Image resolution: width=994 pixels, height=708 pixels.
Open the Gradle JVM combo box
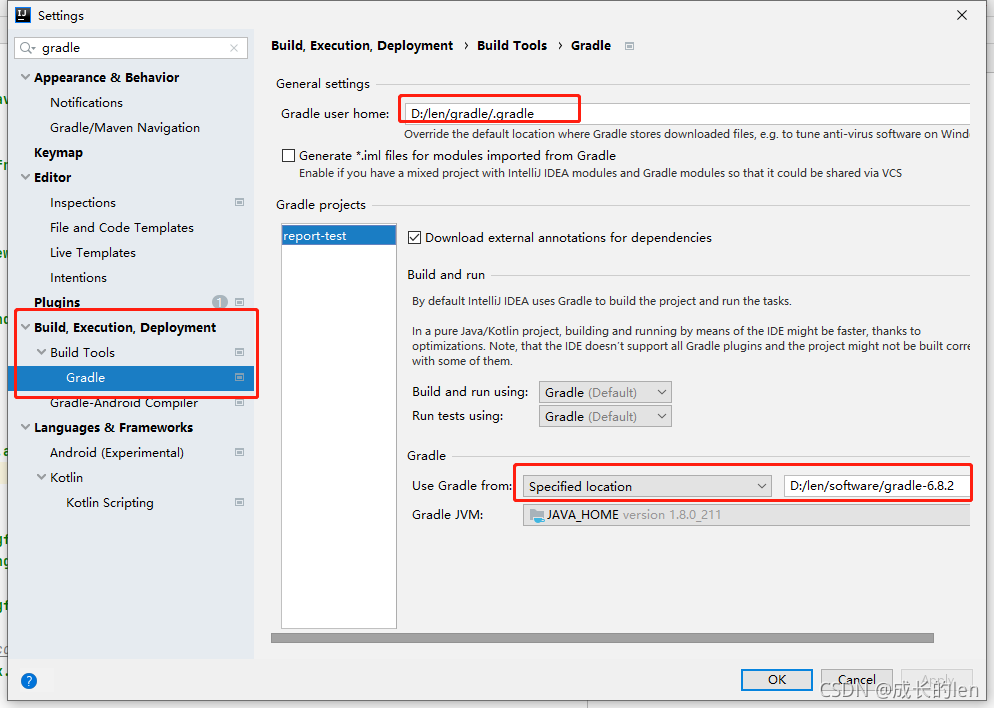tap(746, 515)
